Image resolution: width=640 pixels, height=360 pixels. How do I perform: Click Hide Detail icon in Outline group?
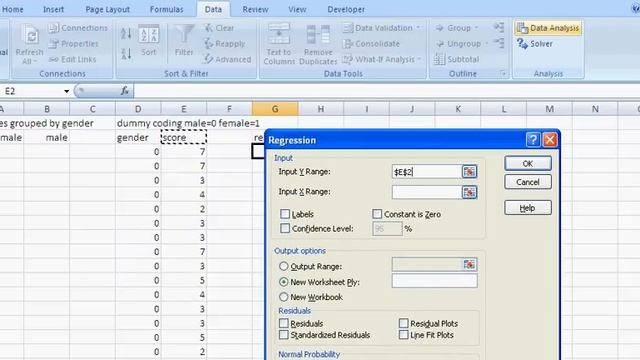[499, 43]
